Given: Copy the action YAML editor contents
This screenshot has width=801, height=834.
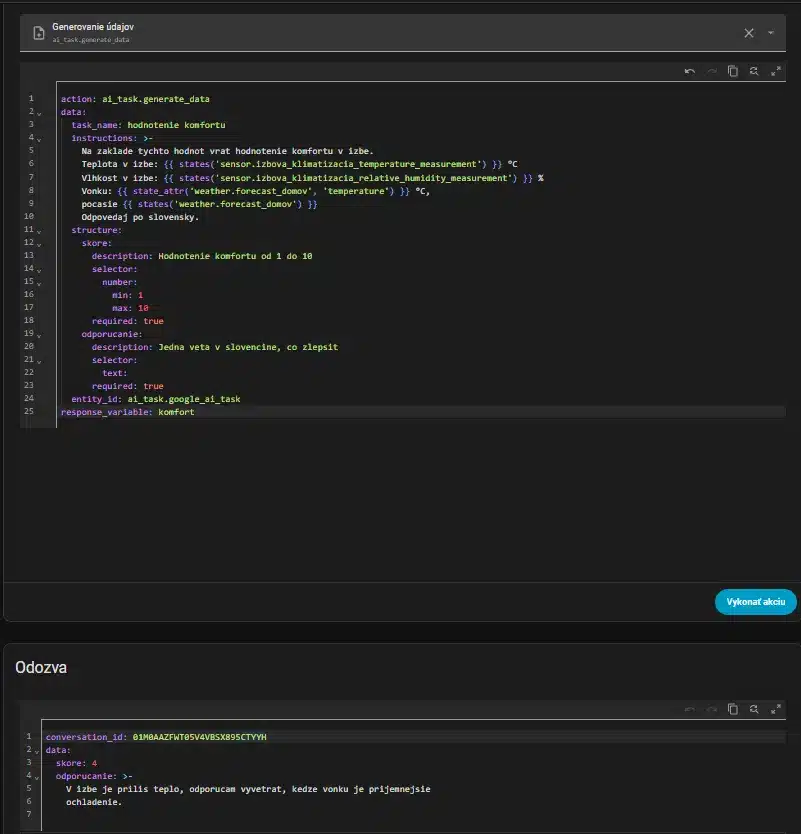Looking at the screenshot, I should click(733, 71).
